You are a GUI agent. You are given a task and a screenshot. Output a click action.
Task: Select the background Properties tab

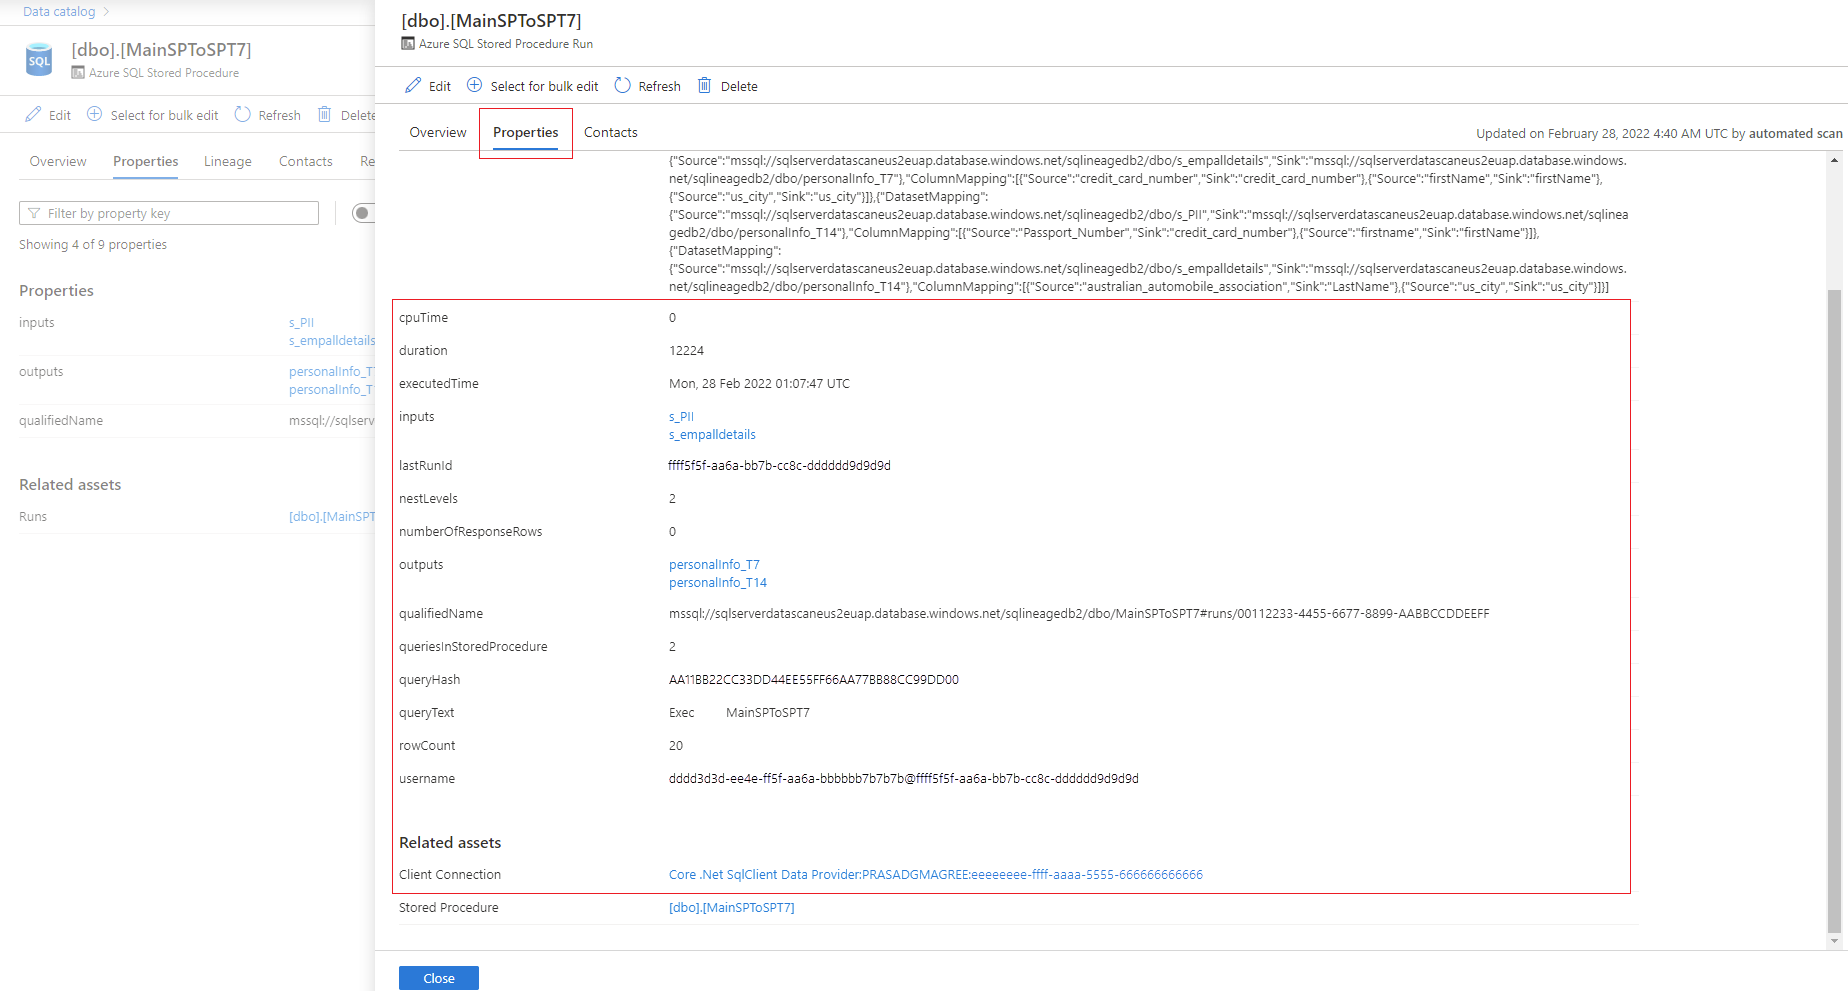(x=146, y=162)
